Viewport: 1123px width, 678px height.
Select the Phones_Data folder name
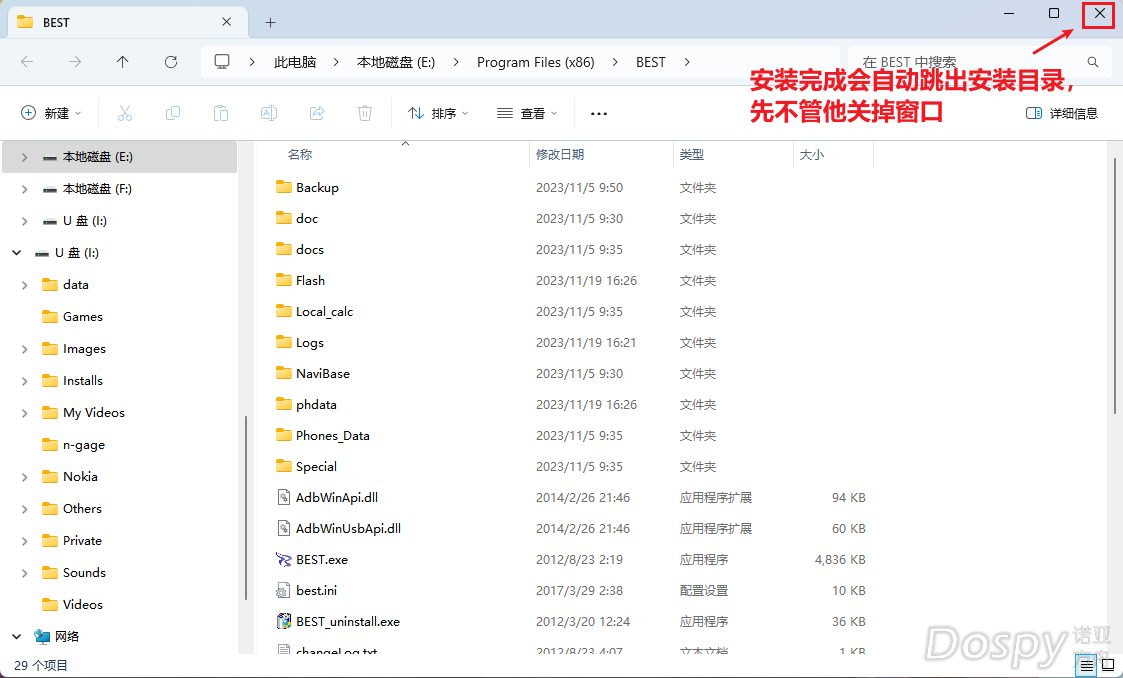[333, 435]
